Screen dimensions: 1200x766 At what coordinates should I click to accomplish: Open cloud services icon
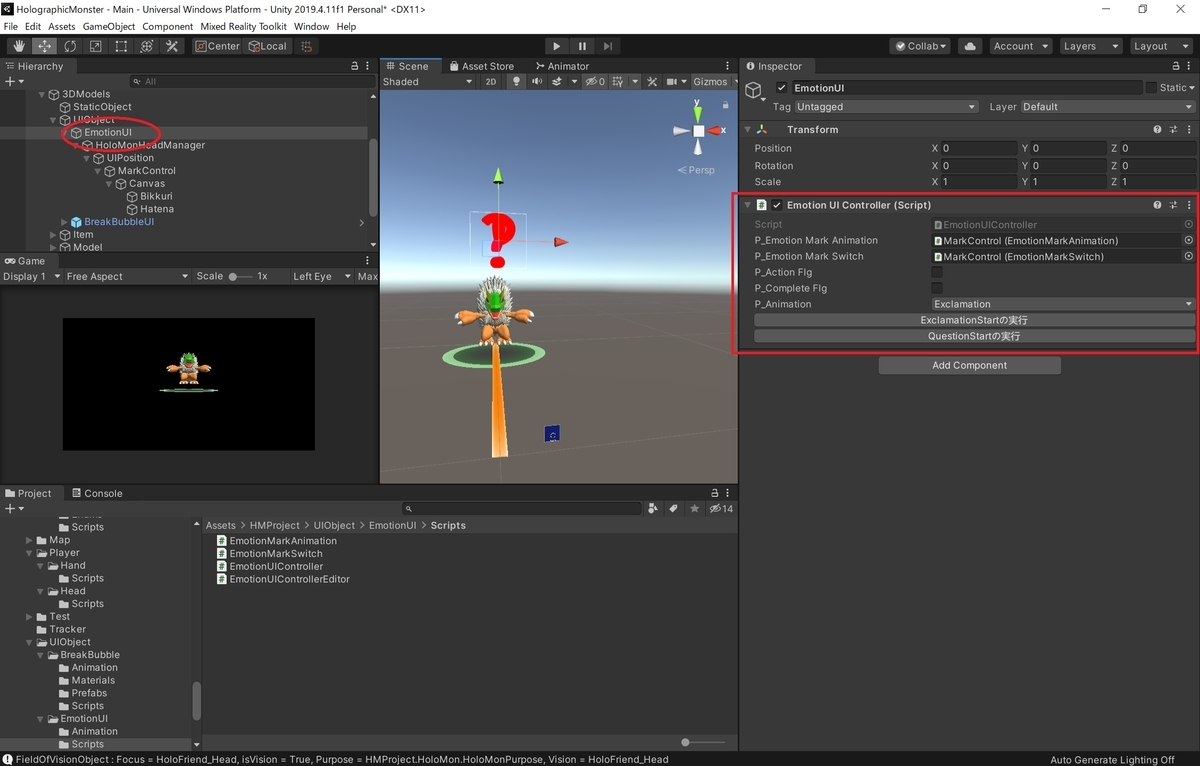click(x=969, y=46)
